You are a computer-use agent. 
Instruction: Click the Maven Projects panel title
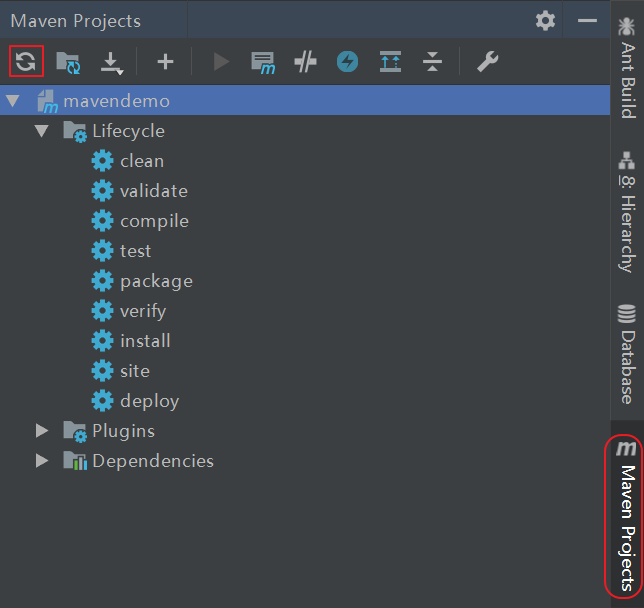76,21
